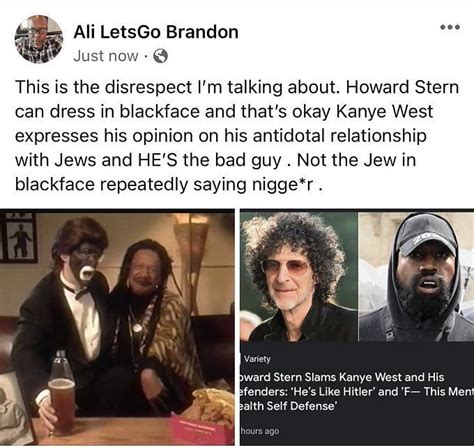Open the right attached article screenshot
Screen dimensions: 474x448
coord(357,328)
